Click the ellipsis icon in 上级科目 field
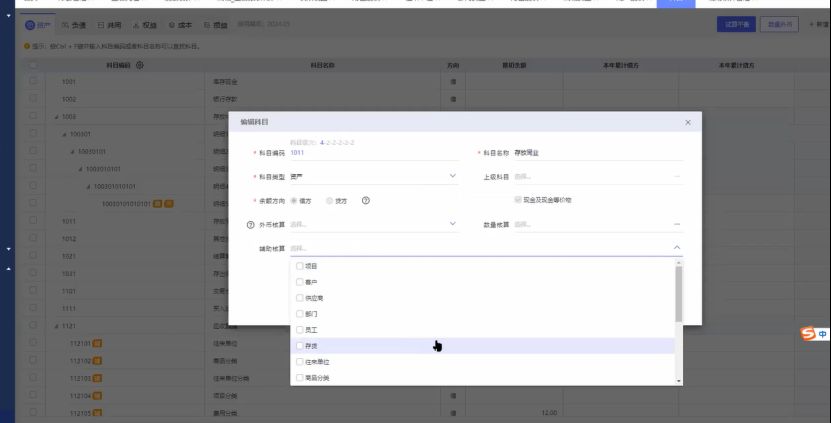The height and width of the screenshot is (423, 831). click(x=677, y=176)
